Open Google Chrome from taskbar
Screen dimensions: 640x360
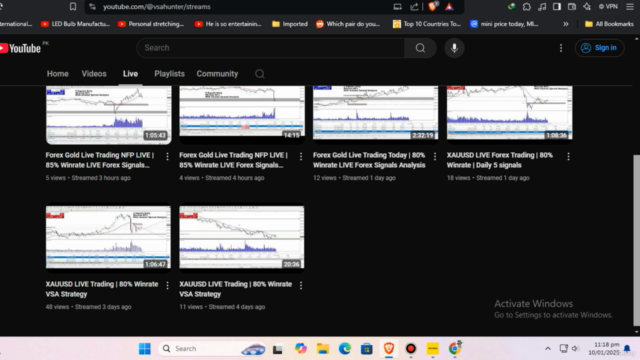tap(455, 349)
